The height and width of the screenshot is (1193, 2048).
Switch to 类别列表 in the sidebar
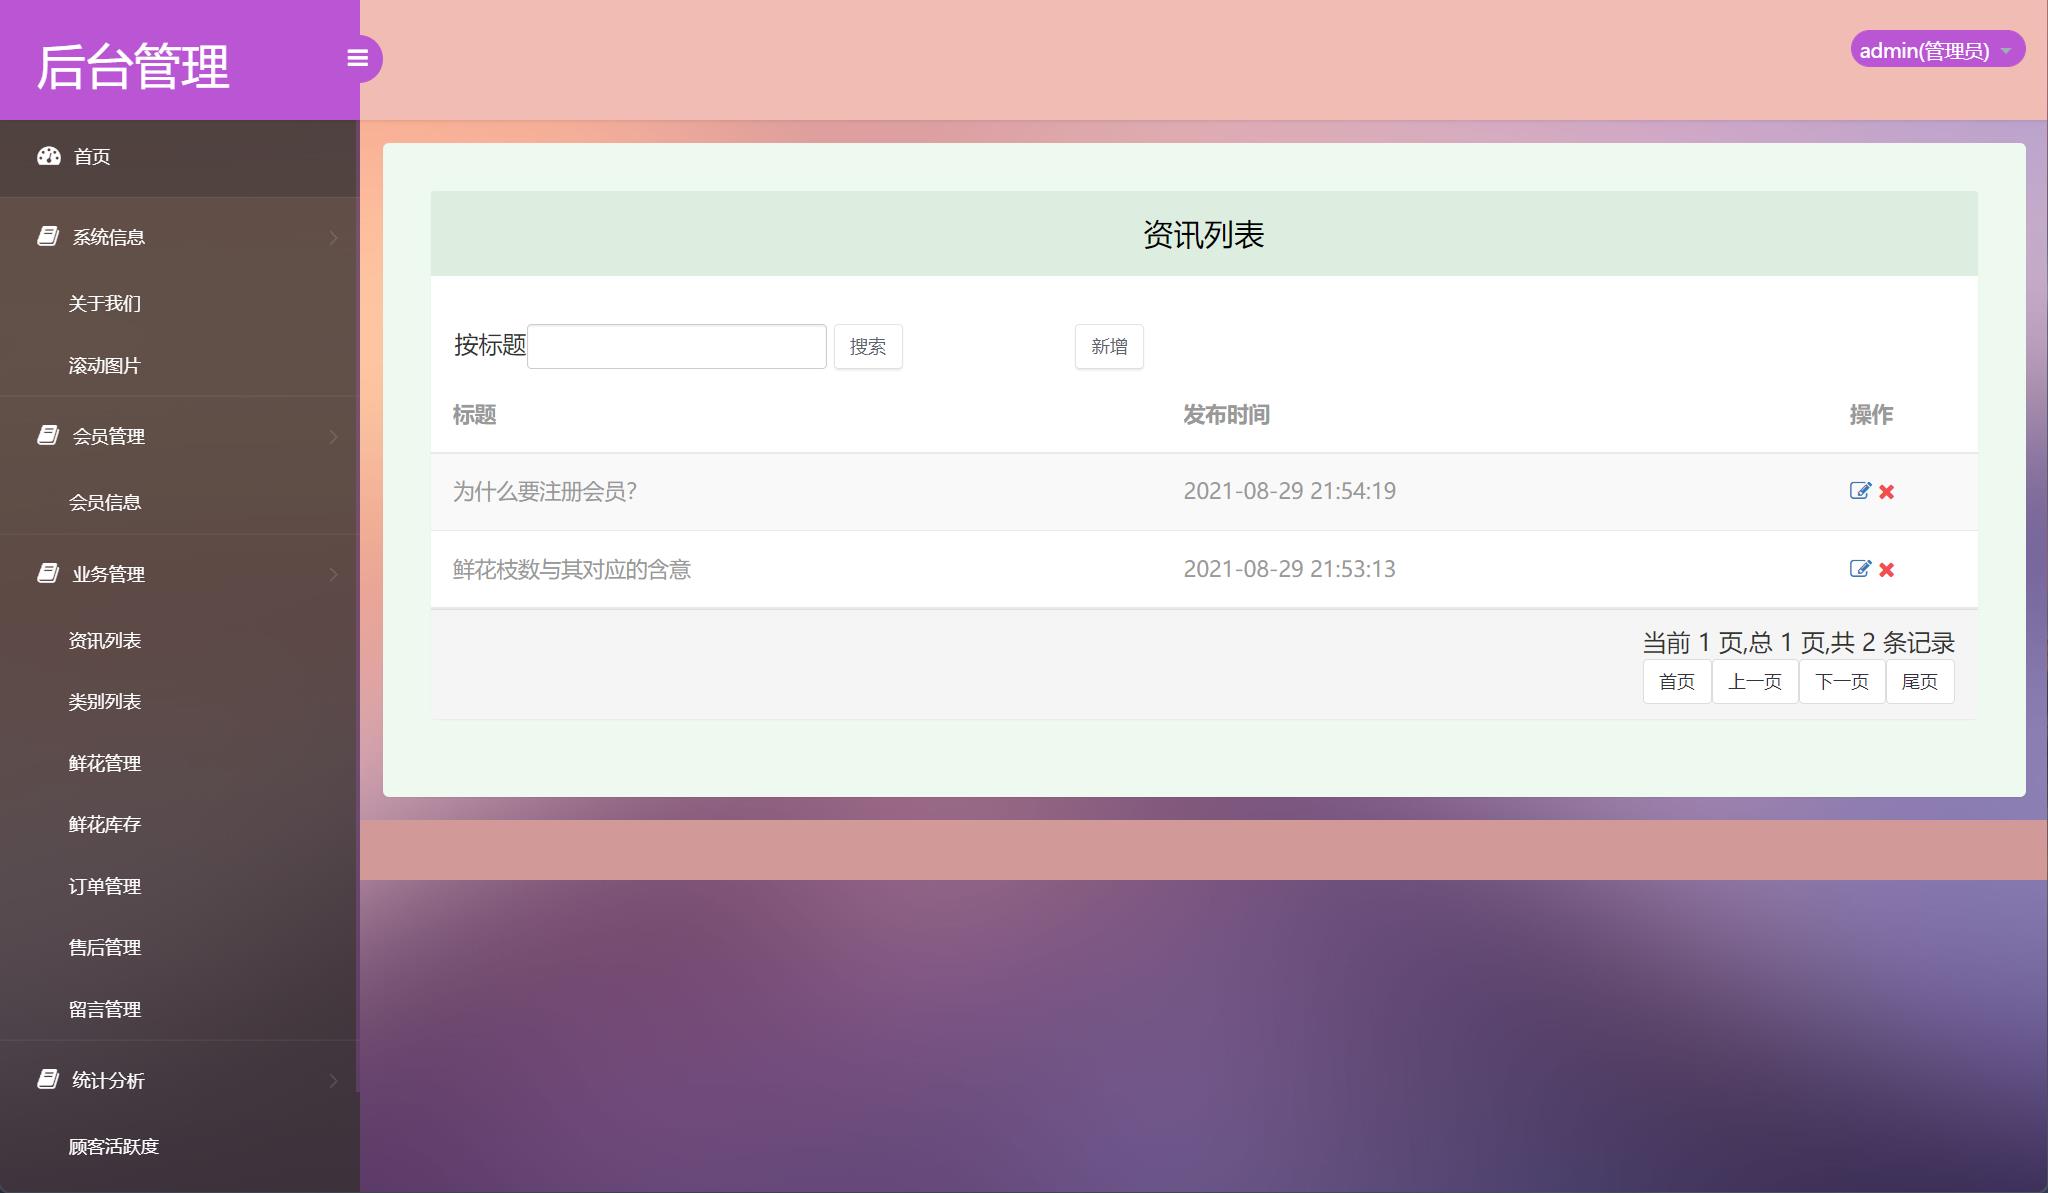point(104,702)
